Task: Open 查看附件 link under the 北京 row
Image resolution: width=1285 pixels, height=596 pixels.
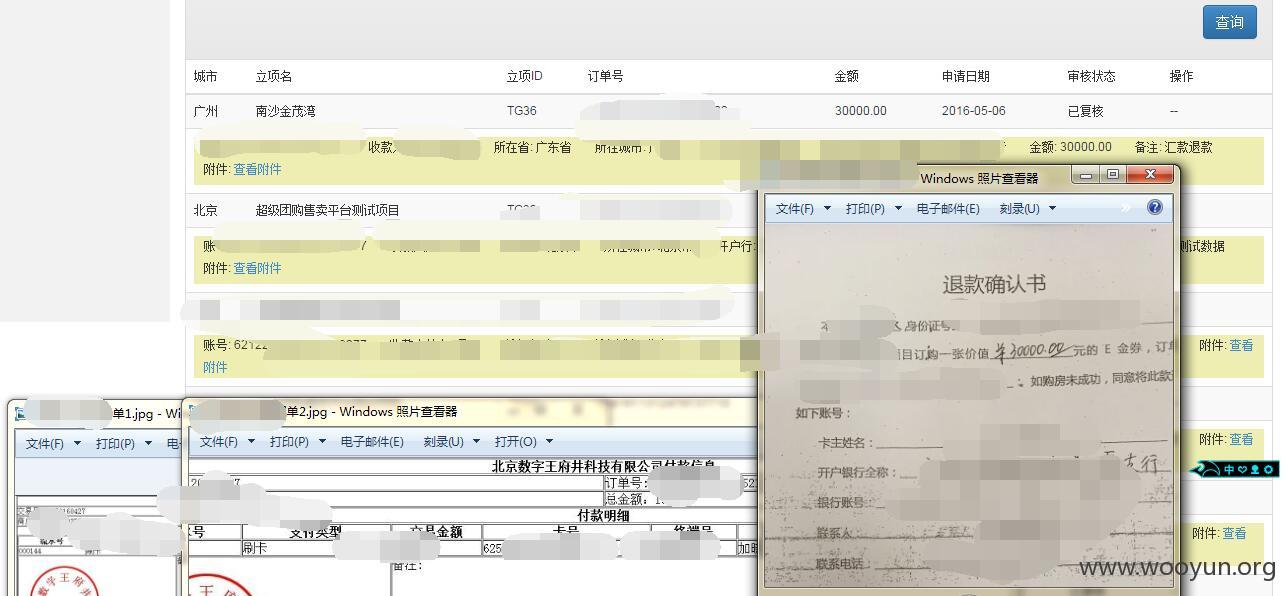Action: click(x=257, y=268)
